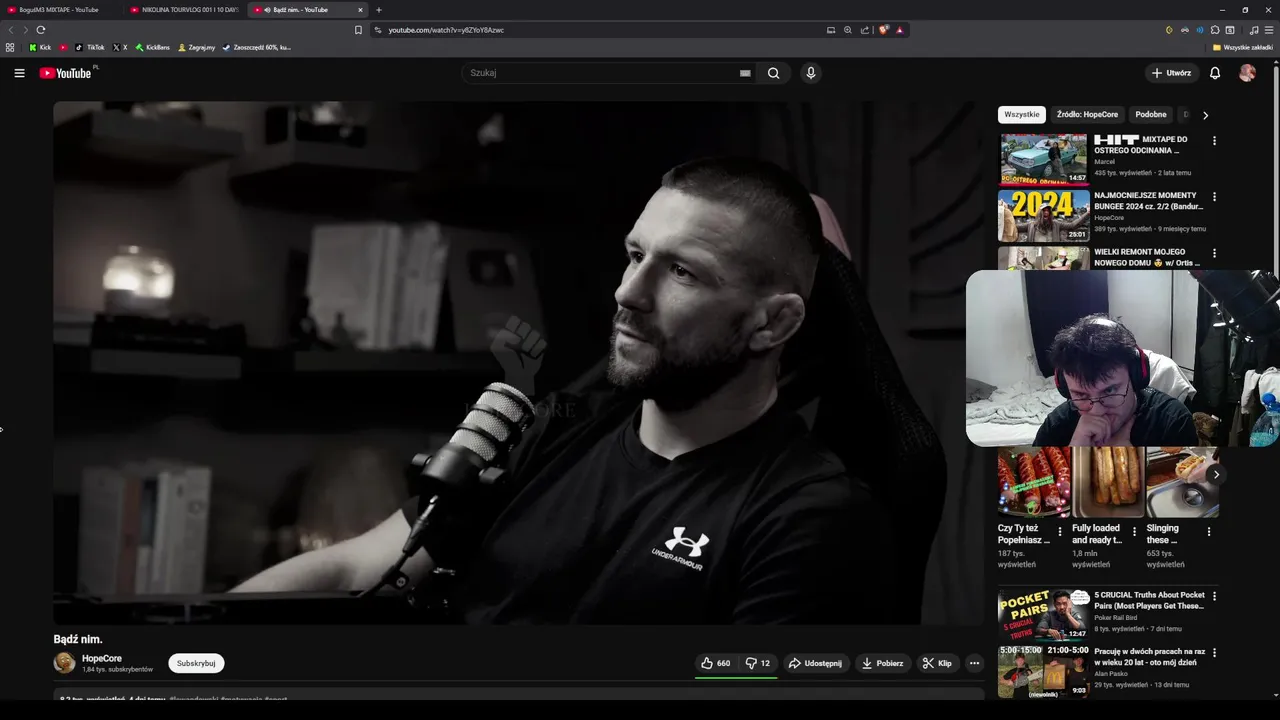Open the TikTok bookmark
This screenshot has width=1280, height=720.
tap(90, 47)
